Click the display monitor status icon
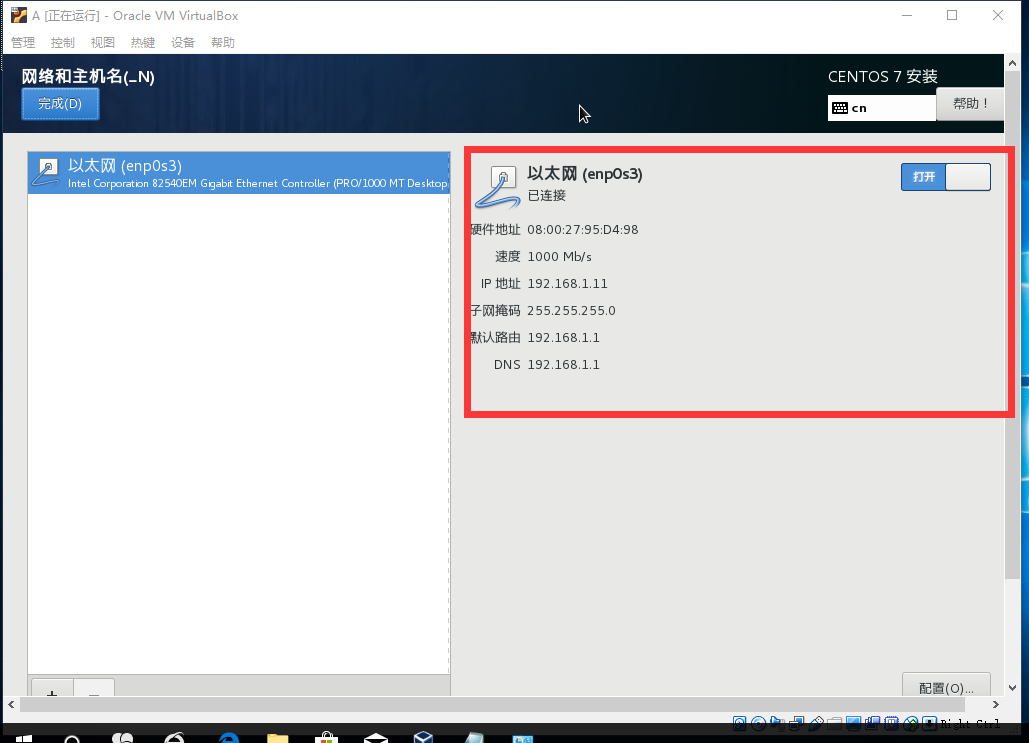Viewport: 1029px width, 743px height. coord(853,723)
